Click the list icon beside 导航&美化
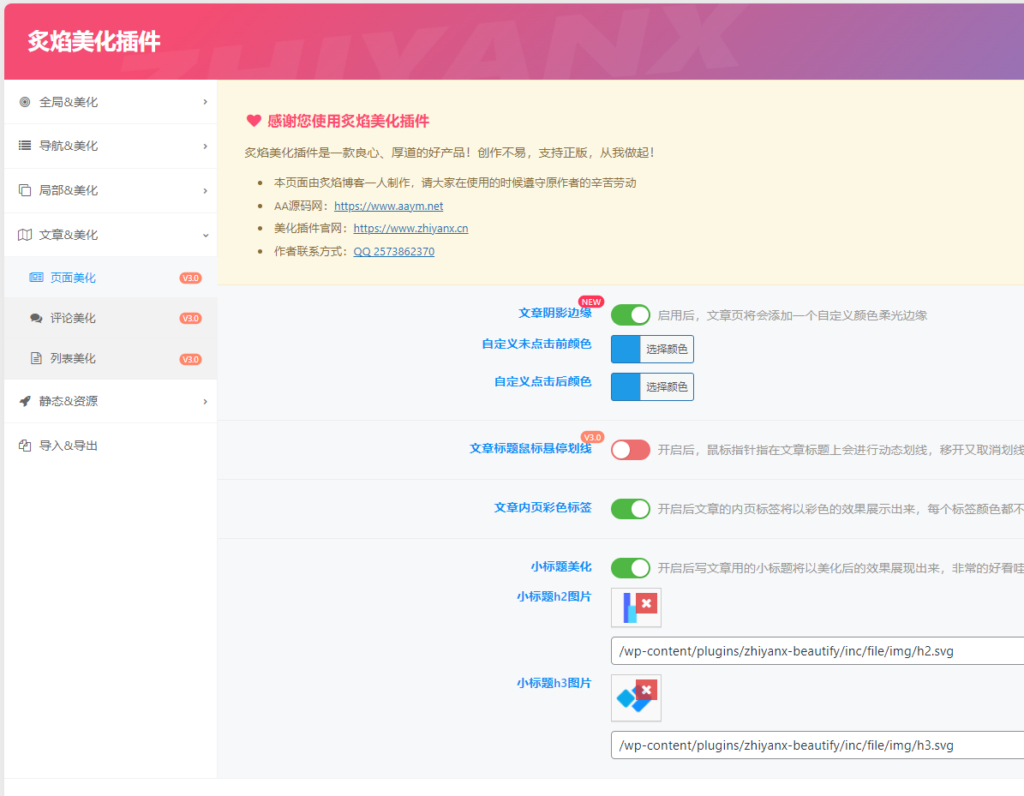This screenshot has height=796, width=1024. (x=25, y=146)
